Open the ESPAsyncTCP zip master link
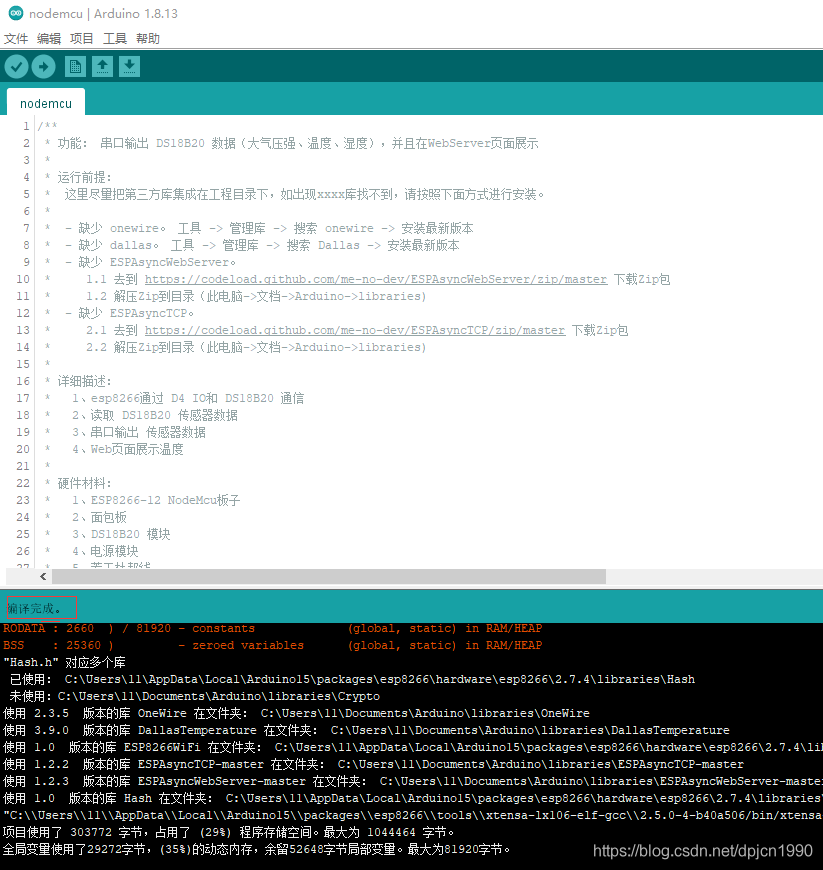Image resolution: width=823 pixels, height=870 pixels. [355, 330]
